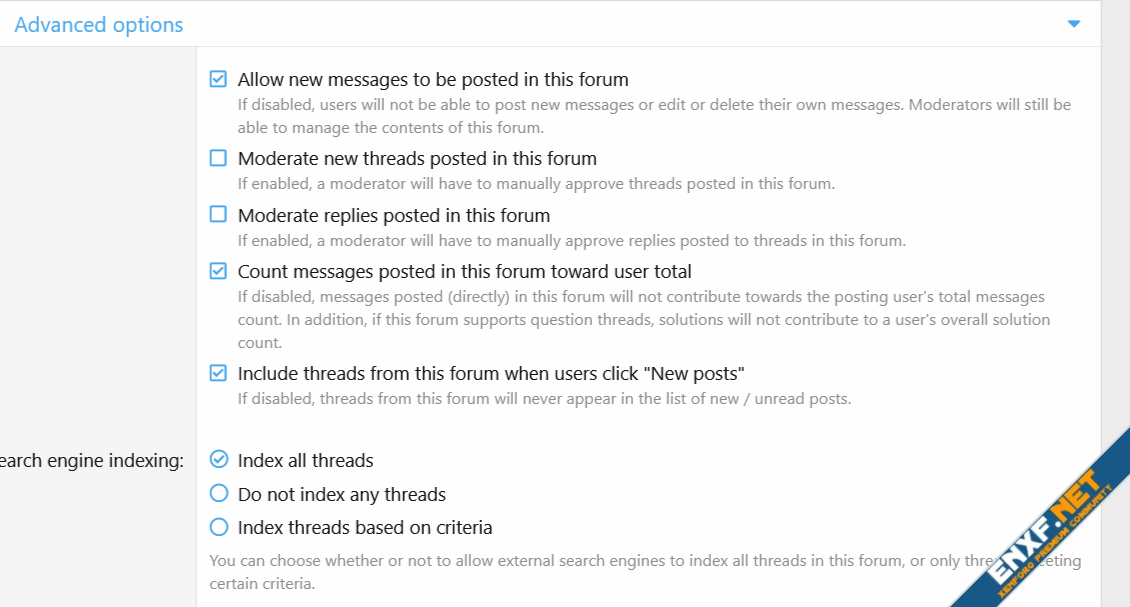Click the Advanced options header title
The image size is (1130, 607).
point(99,25)
